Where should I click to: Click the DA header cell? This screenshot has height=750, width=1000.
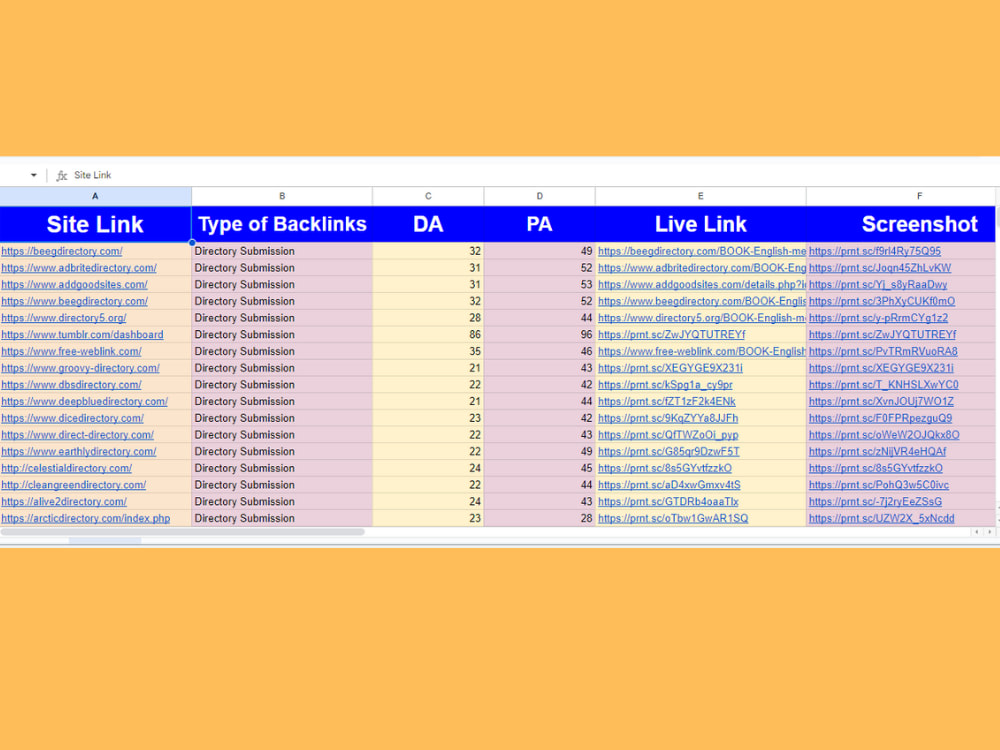pyautogui.click(x=428, y=224)
